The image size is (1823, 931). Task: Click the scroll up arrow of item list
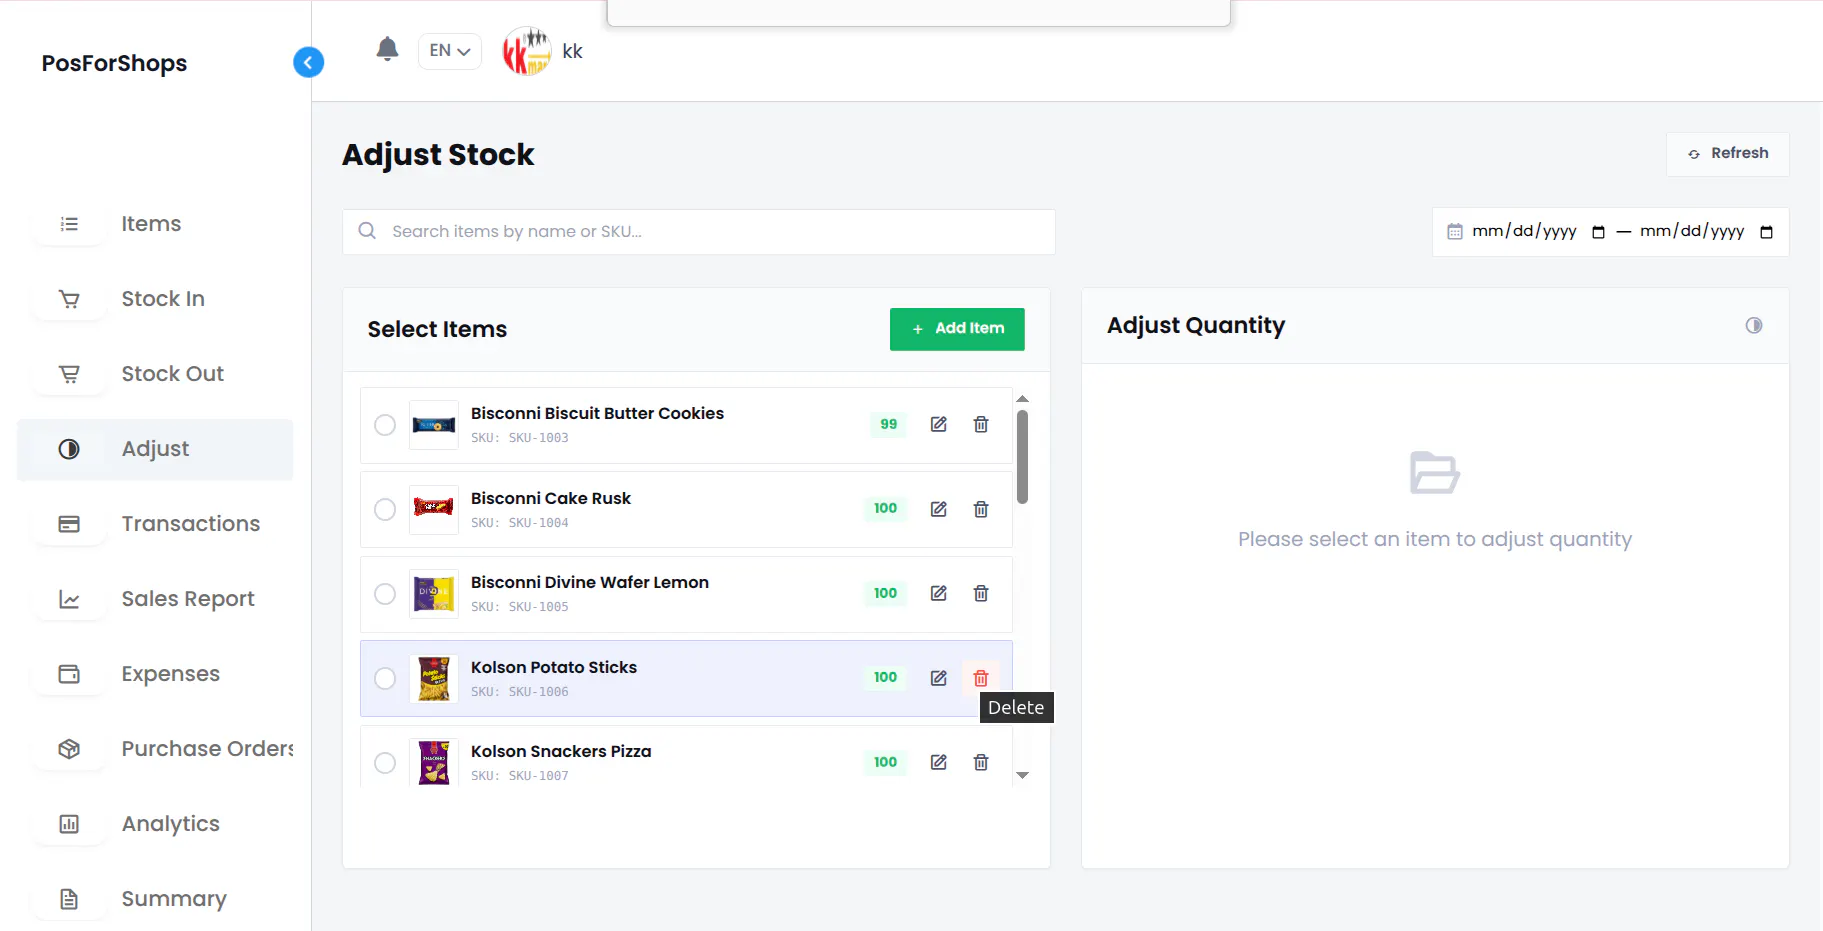1022,399
